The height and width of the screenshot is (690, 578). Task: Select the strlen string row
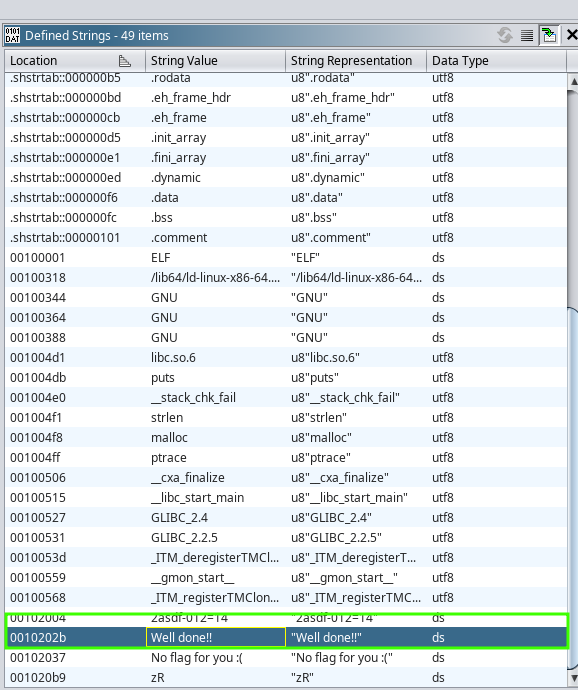click(286, 418)
